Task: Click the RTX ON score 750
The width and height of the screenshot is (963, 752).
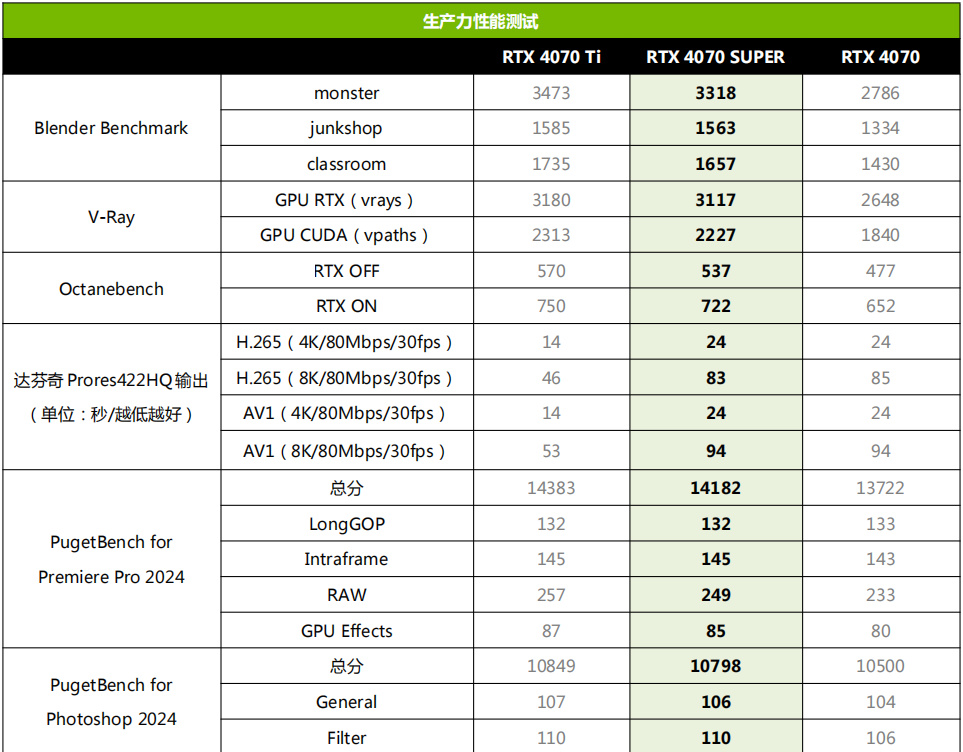Action: tap(551, 306)
